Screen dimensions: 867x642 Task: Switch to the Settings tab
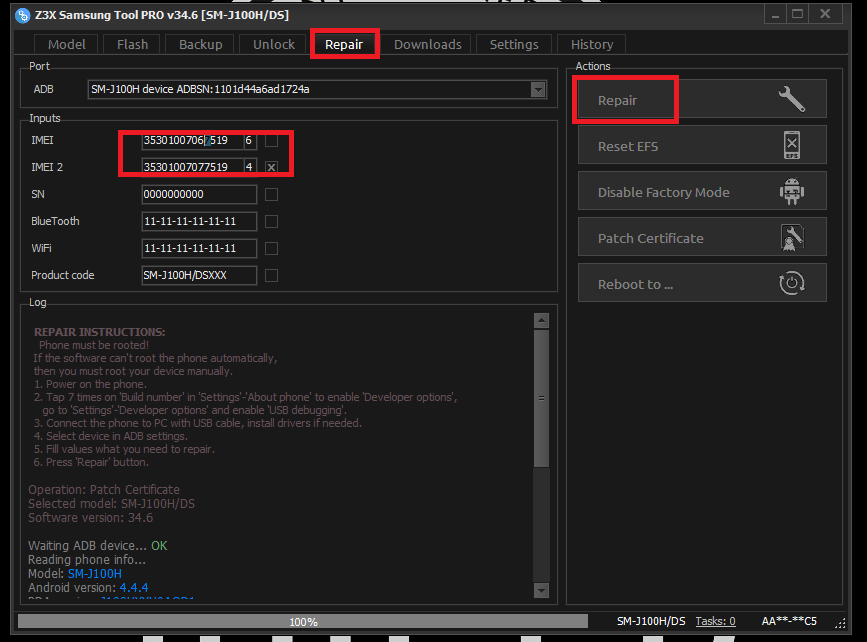[514, 44]
